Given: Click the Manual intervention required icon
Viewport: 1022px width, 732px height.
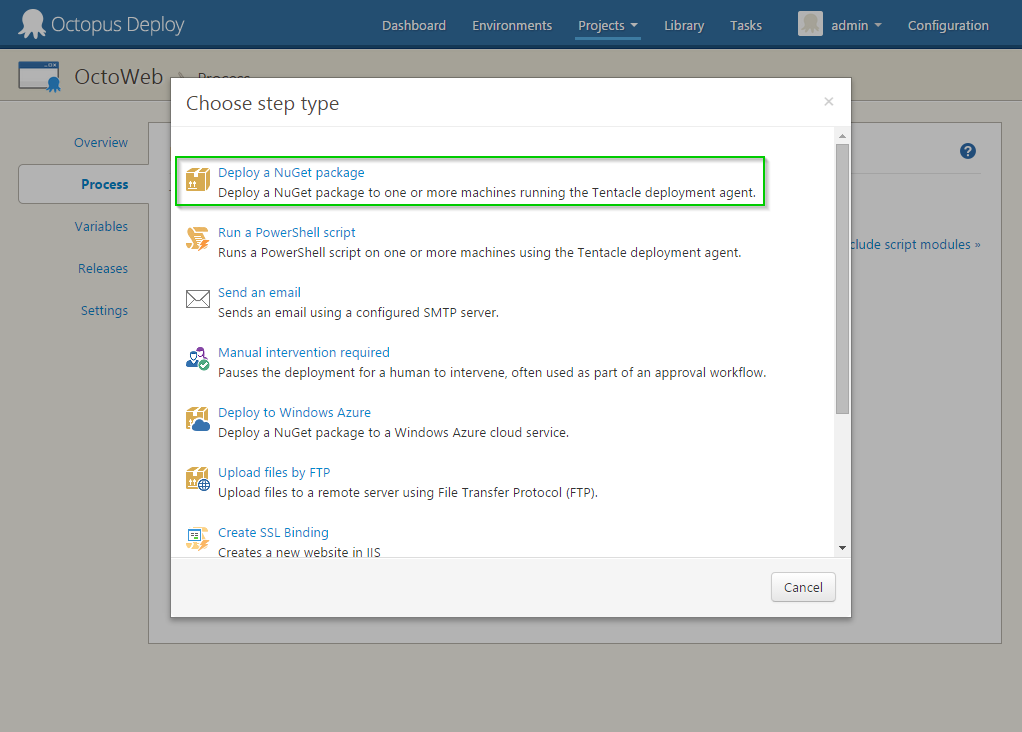Looking at the screenshot, I should pos(197,359).
